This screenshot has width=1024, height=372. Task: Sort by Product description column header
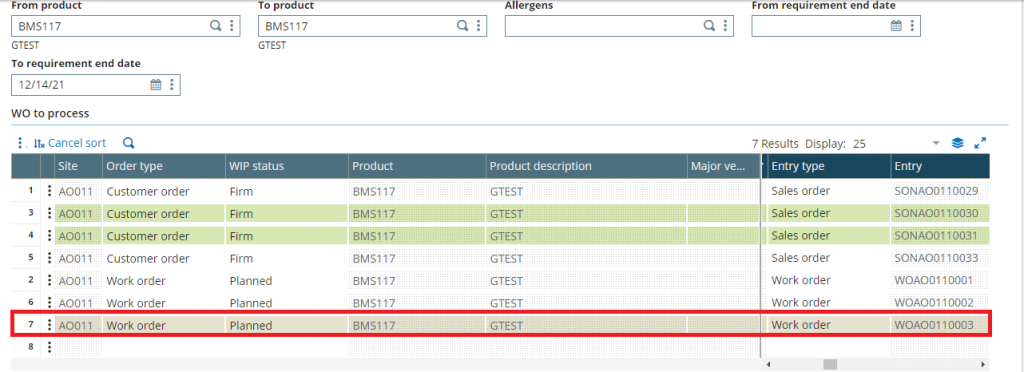(586, 166)
